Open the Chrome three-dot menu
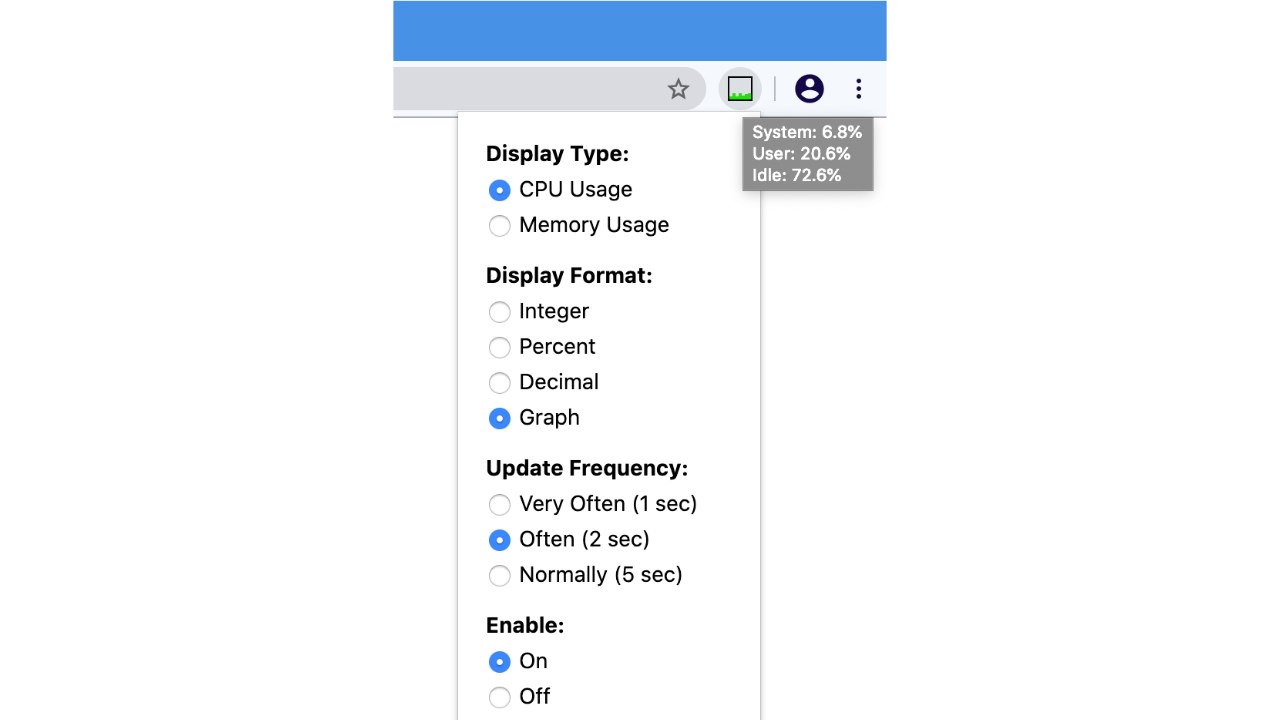This screenshot has width=1280, height=720. pos(858,89)
